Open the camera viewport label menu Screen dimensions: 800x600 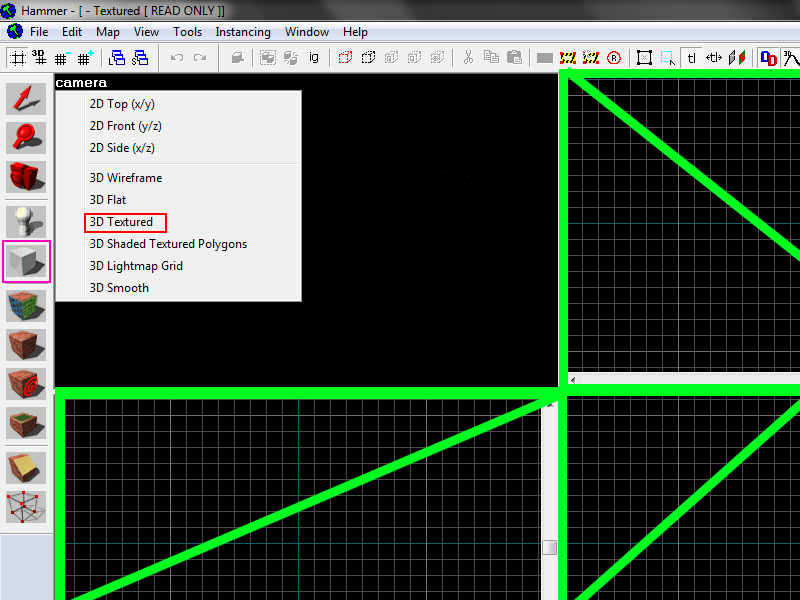pyautogui.click(x=81, y=83)
